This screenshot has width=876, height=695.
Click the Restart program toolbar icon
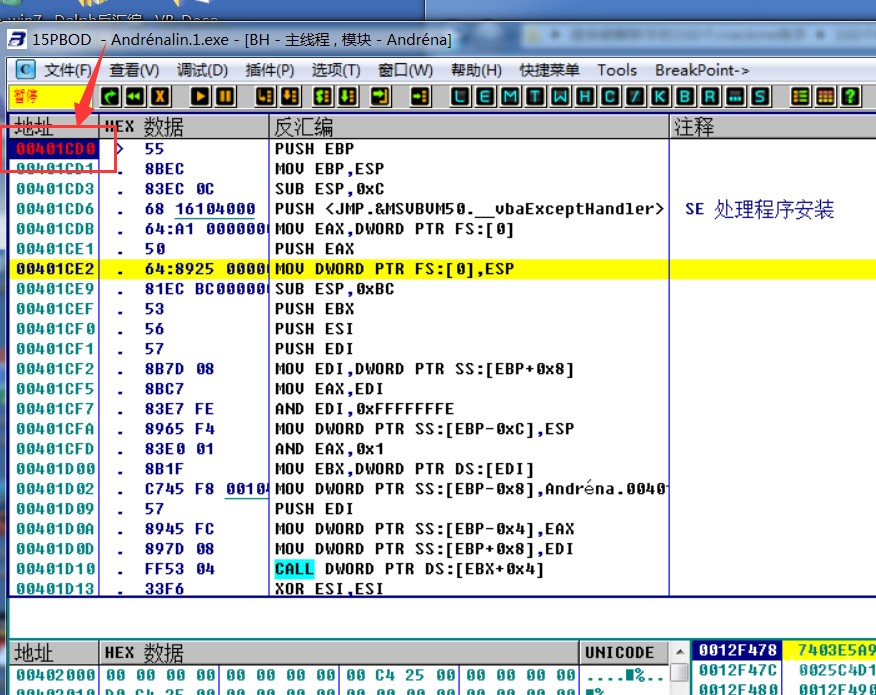110,97
